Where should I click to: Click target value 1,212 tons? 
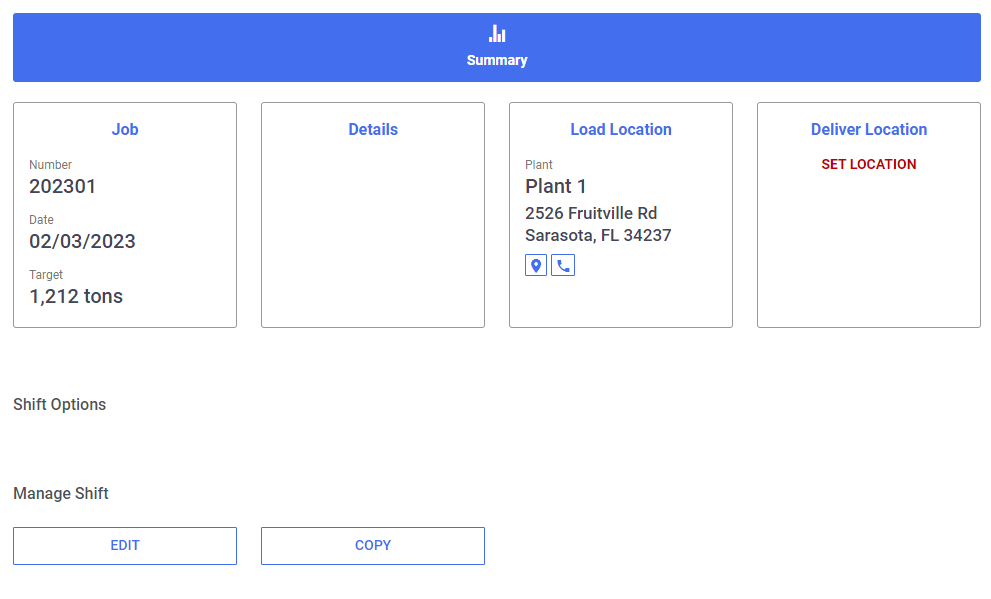[x=76, y=296]
